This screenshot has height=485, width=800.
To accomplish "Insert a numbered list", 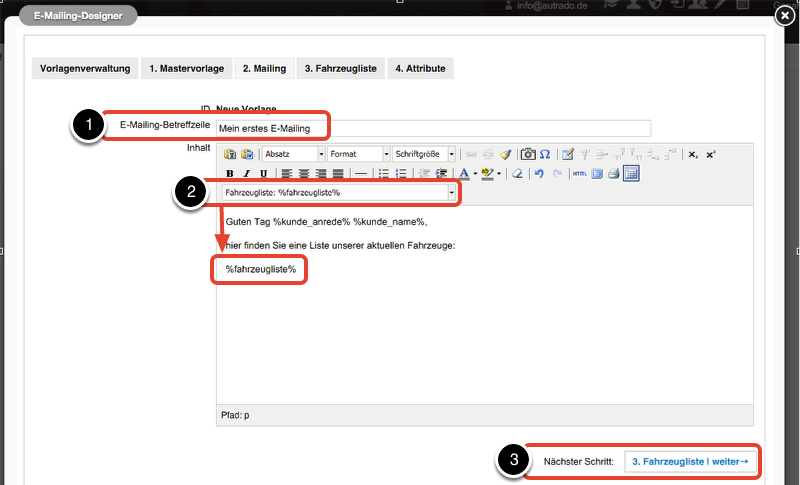I will pyautogui.click(x=401, y=173).
